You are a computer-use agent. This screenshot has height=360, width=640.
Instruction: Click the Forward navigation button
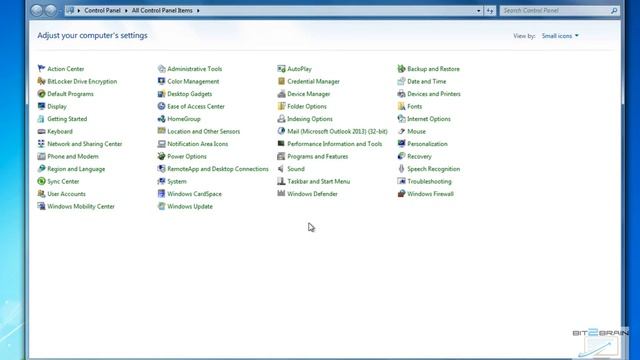click(51, 11)
